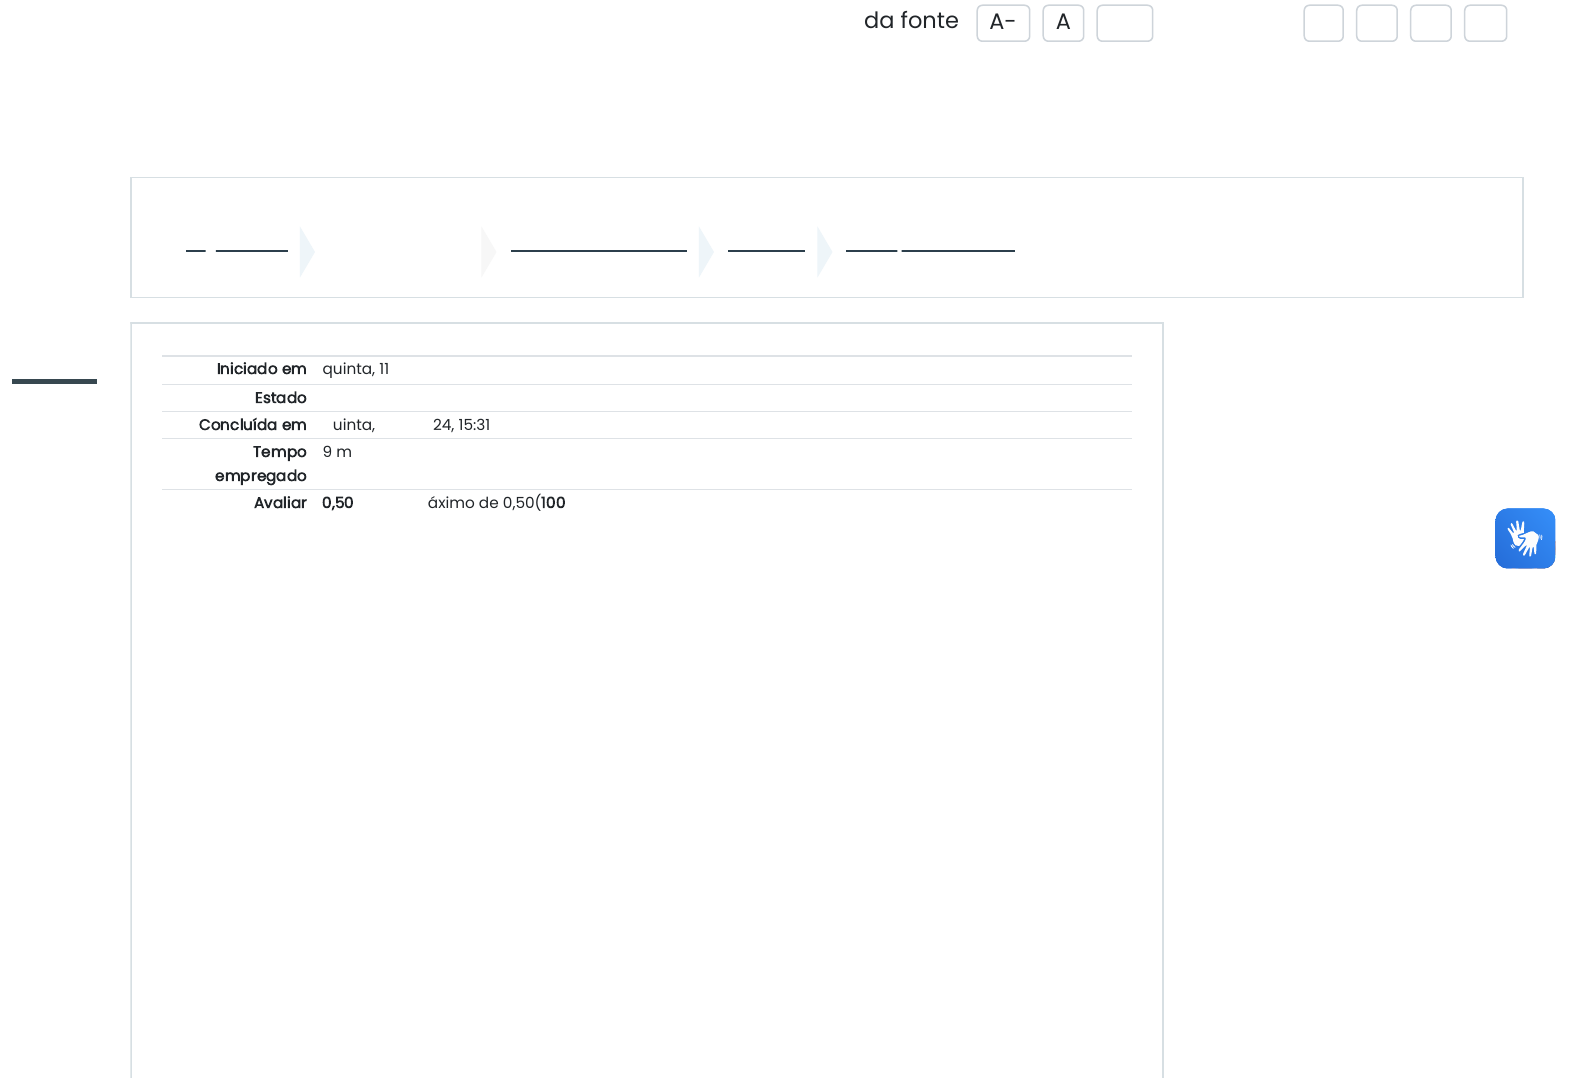This screenshot has width=1570, height=1078.
Task: Click the dark underlined item in left sidebar
Action: pyautogui.click(x=54, y=380)
